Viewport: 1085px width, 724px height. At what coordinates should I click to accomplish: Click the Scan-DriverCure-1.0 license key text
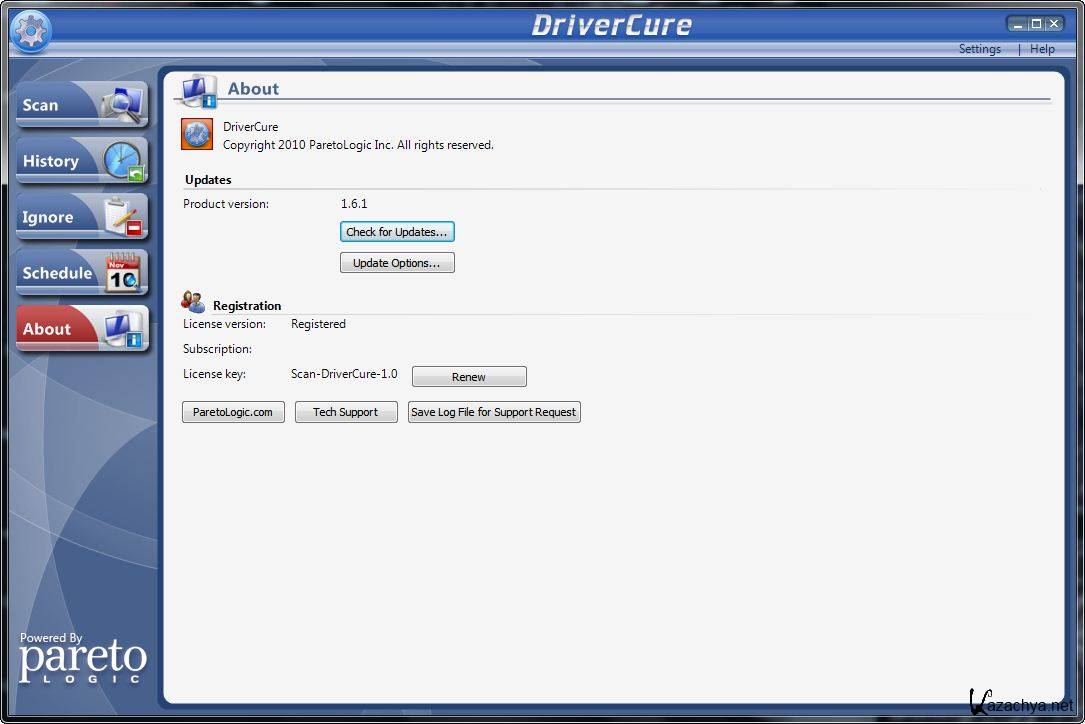pos(344,374)
